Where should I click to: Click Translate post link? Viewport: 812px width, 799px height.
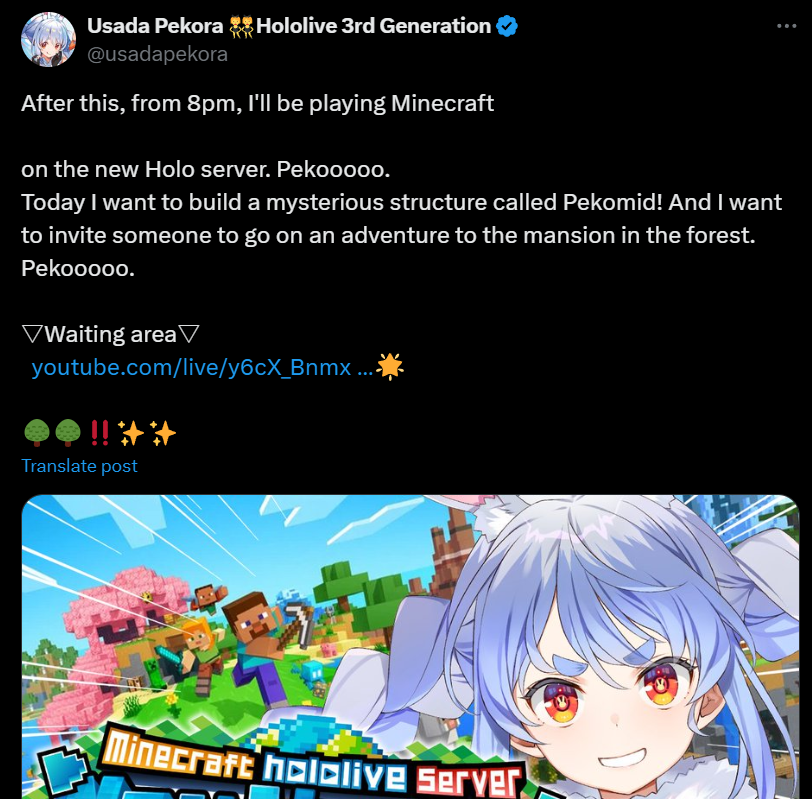[x=79, y=466]
